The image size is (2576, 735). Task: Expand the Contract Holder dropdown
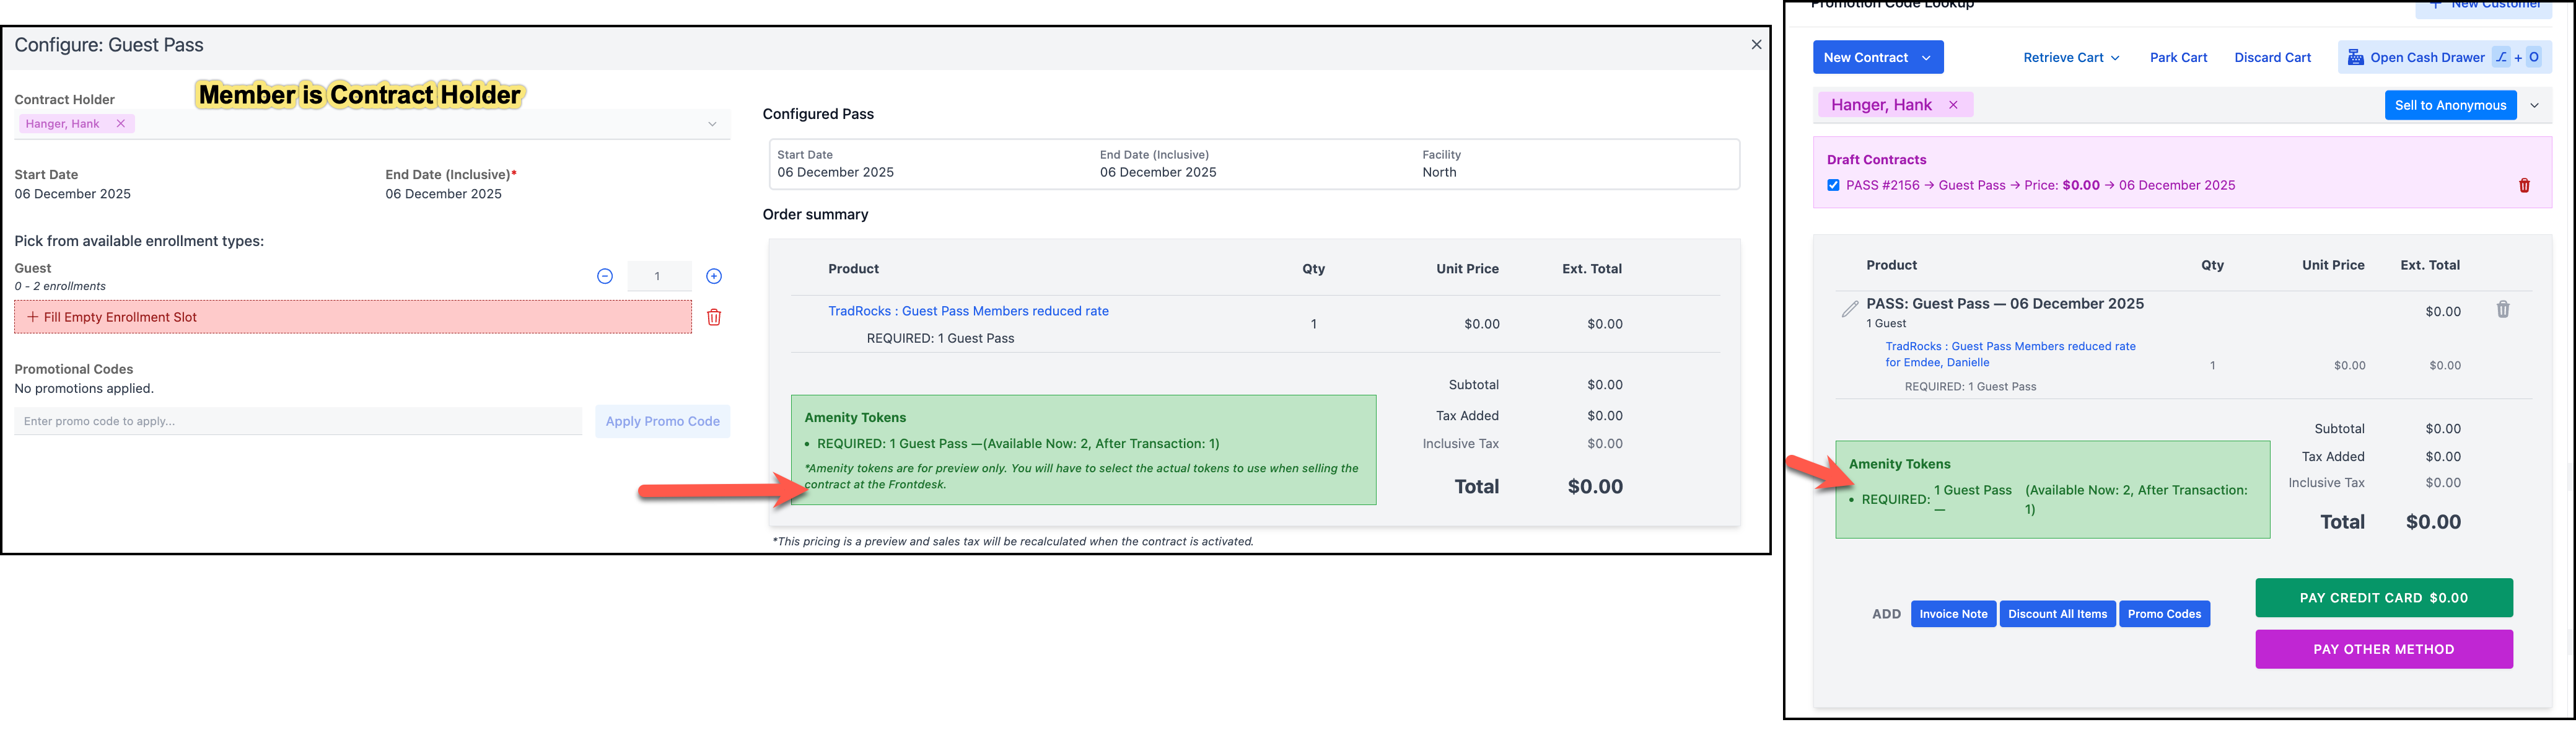tap(712, 124)
